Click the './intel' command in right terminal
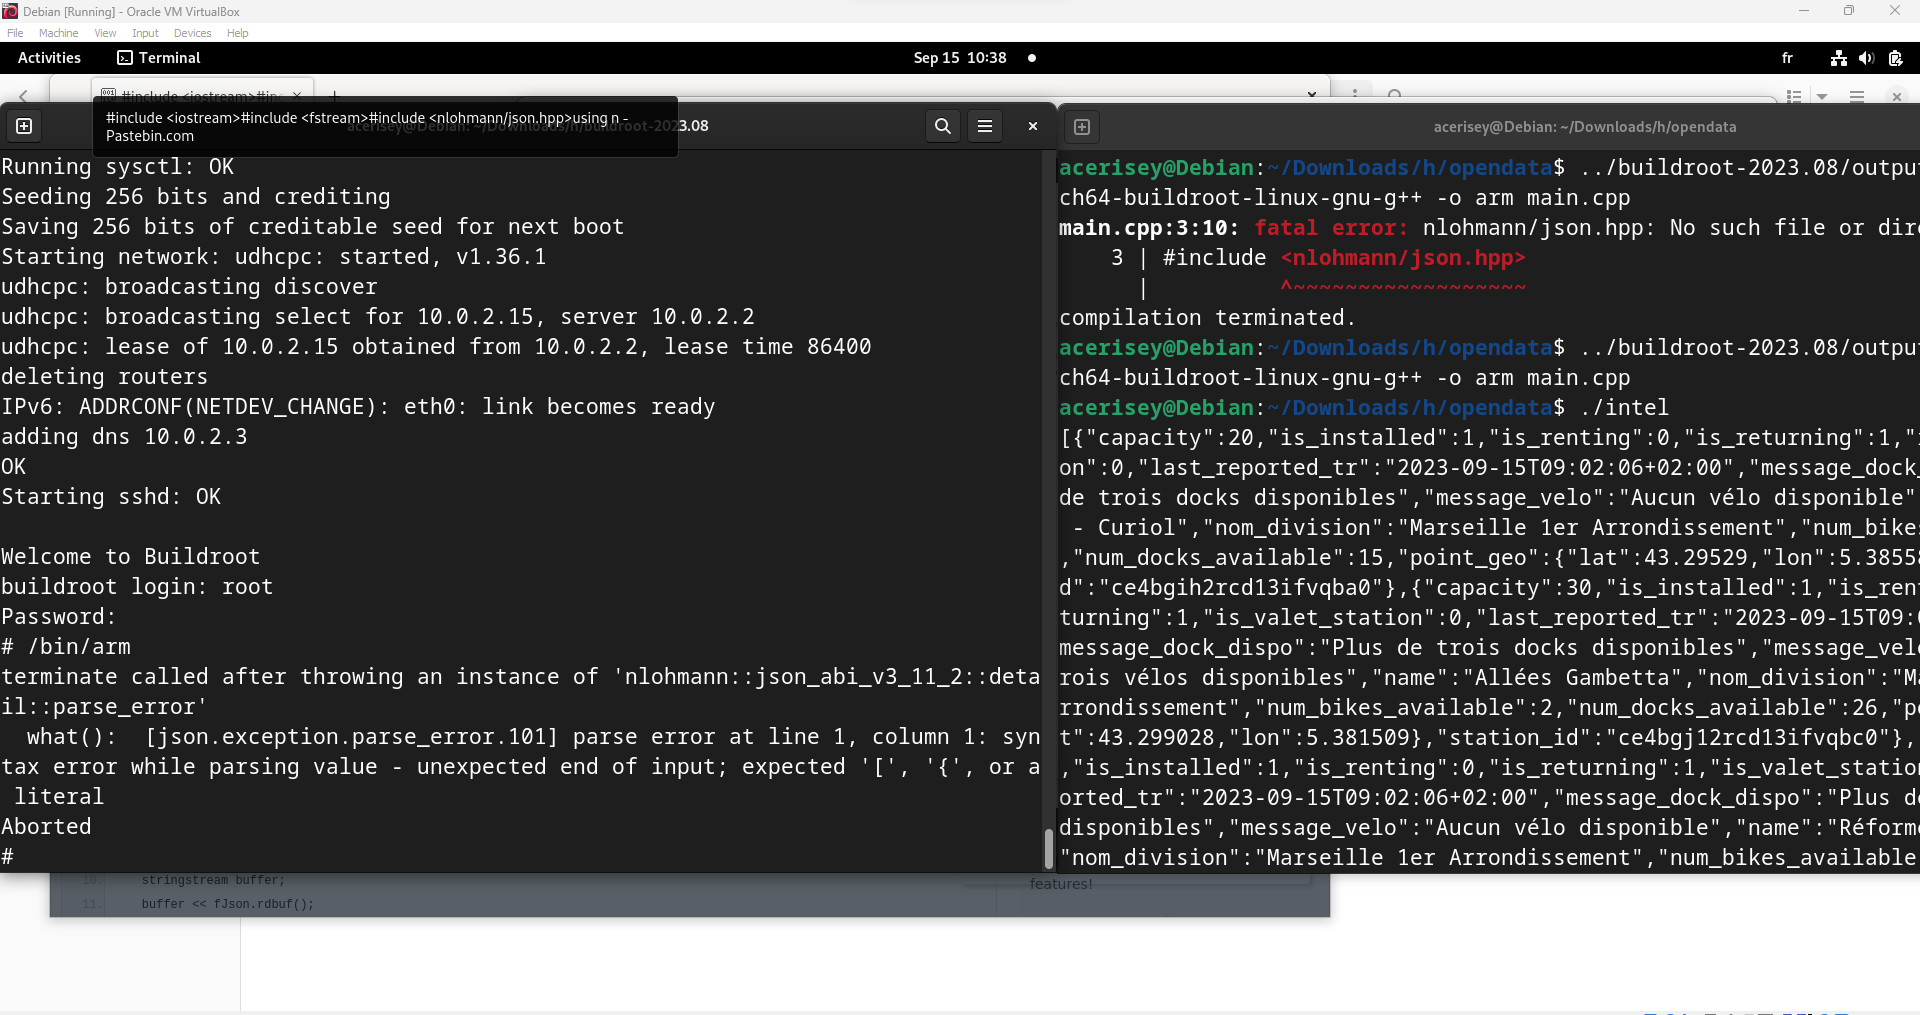This screenshot has height=1015, width=1920. click(1625, 408)
